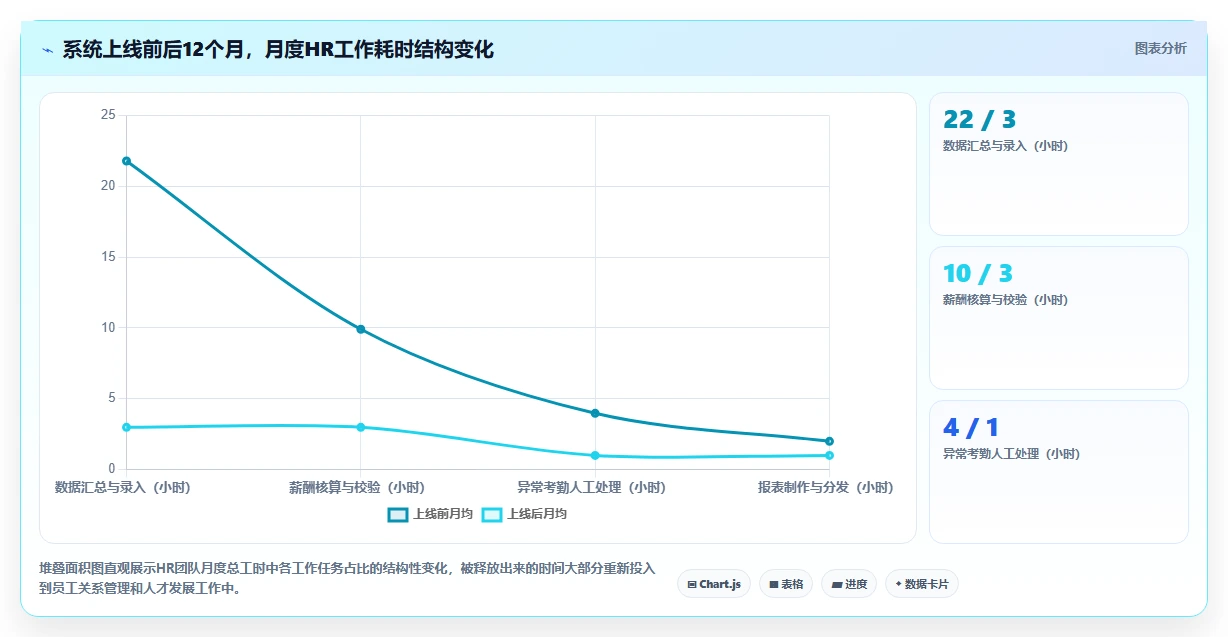Click the 上线前 data point for 薪酬核算与校验
The image size is (1228, 637).
click(x=361, y=329)
